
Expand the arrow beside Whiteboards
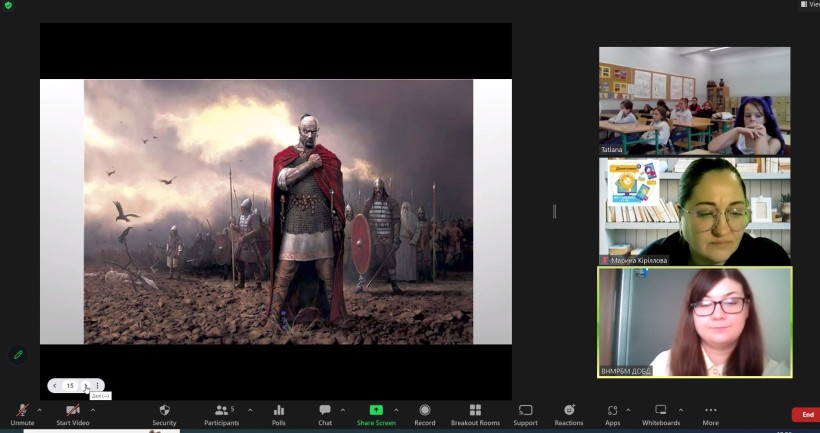coord(680,410)
